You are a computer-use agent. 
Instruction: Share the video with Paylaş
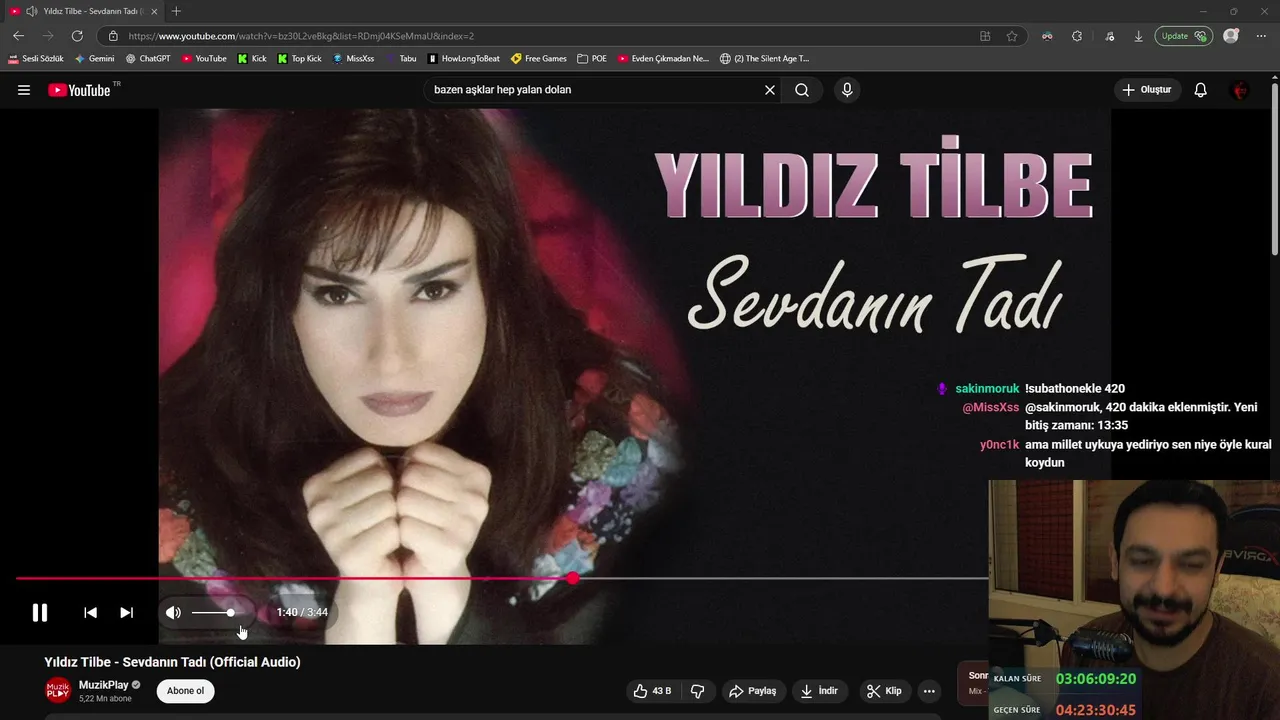(x=752, y=691)
